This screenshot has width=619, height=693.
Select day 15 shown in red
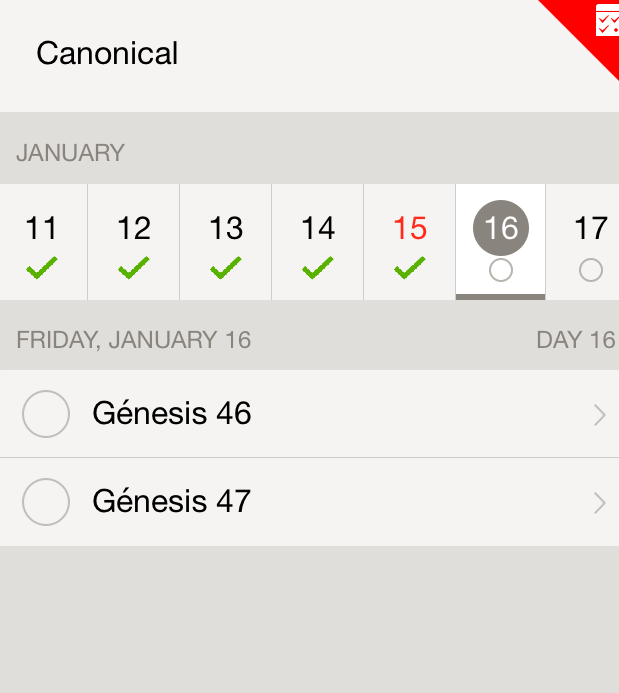pos(410,229)
